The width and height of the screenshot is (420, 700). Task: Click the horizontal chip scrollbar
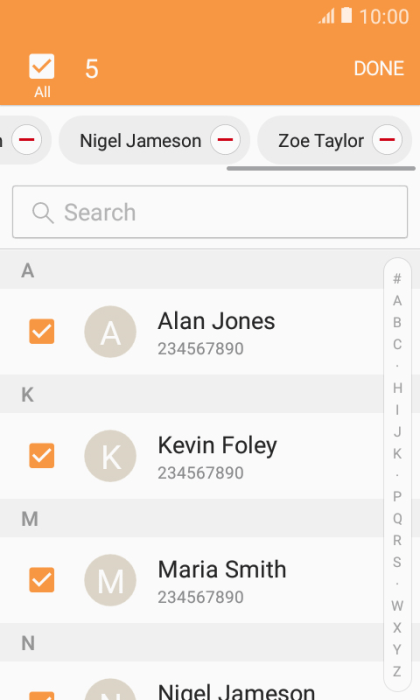(x=321, y=169)
